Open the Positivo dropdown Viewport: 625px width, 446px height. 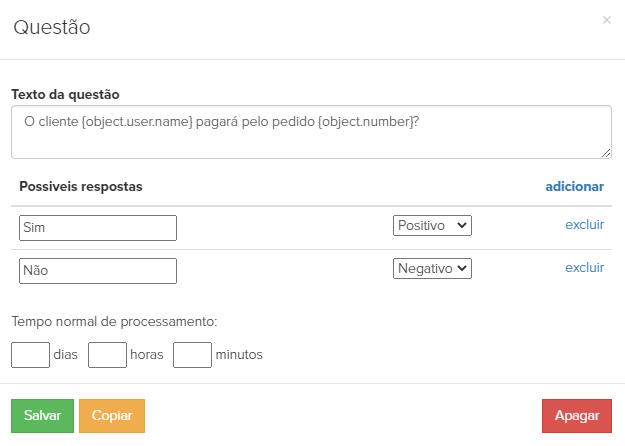click(x=432, y=226)
